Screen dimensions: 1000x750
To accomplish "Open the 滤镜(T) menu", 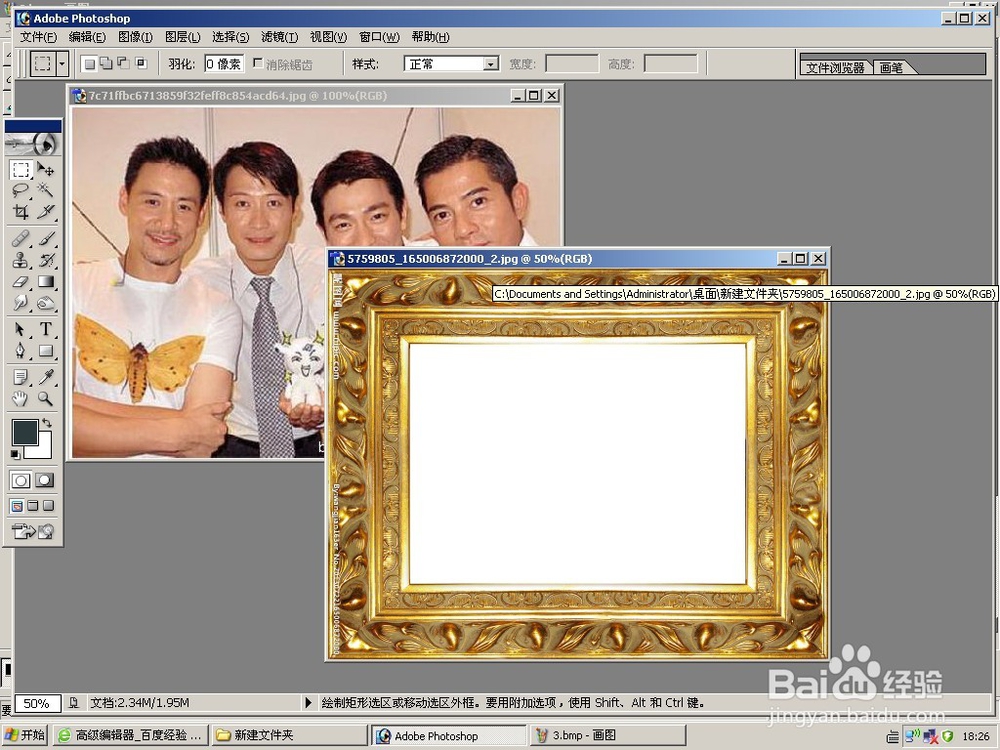I will coord(279,37).
